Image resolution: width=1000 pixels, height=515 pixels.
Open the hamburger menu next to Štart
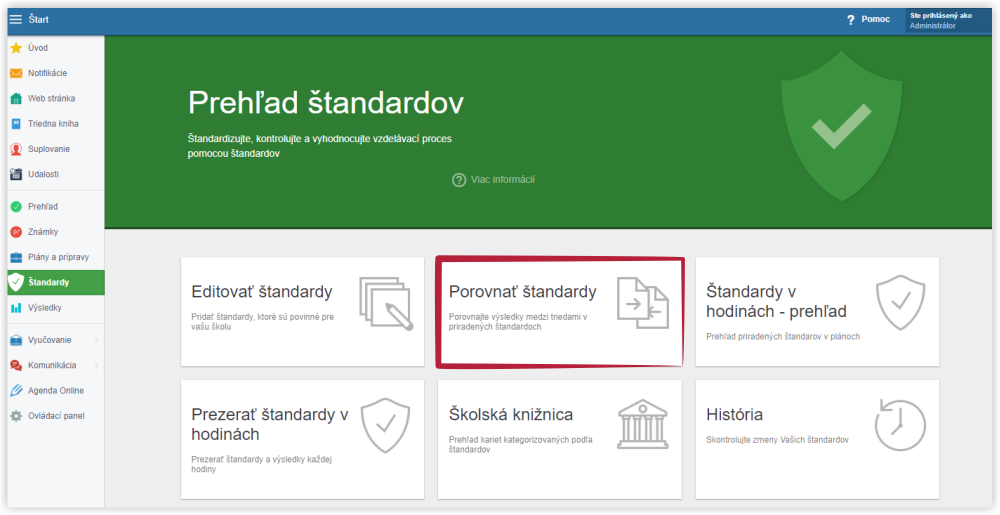(x=16, y=20)
